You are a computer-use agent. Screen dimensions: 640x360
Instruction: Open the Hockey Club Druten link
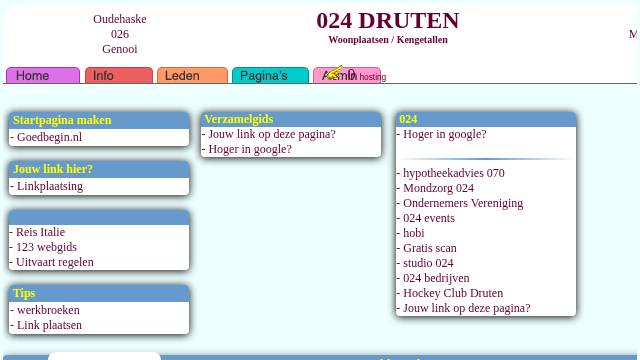click(x=453, y=293)
